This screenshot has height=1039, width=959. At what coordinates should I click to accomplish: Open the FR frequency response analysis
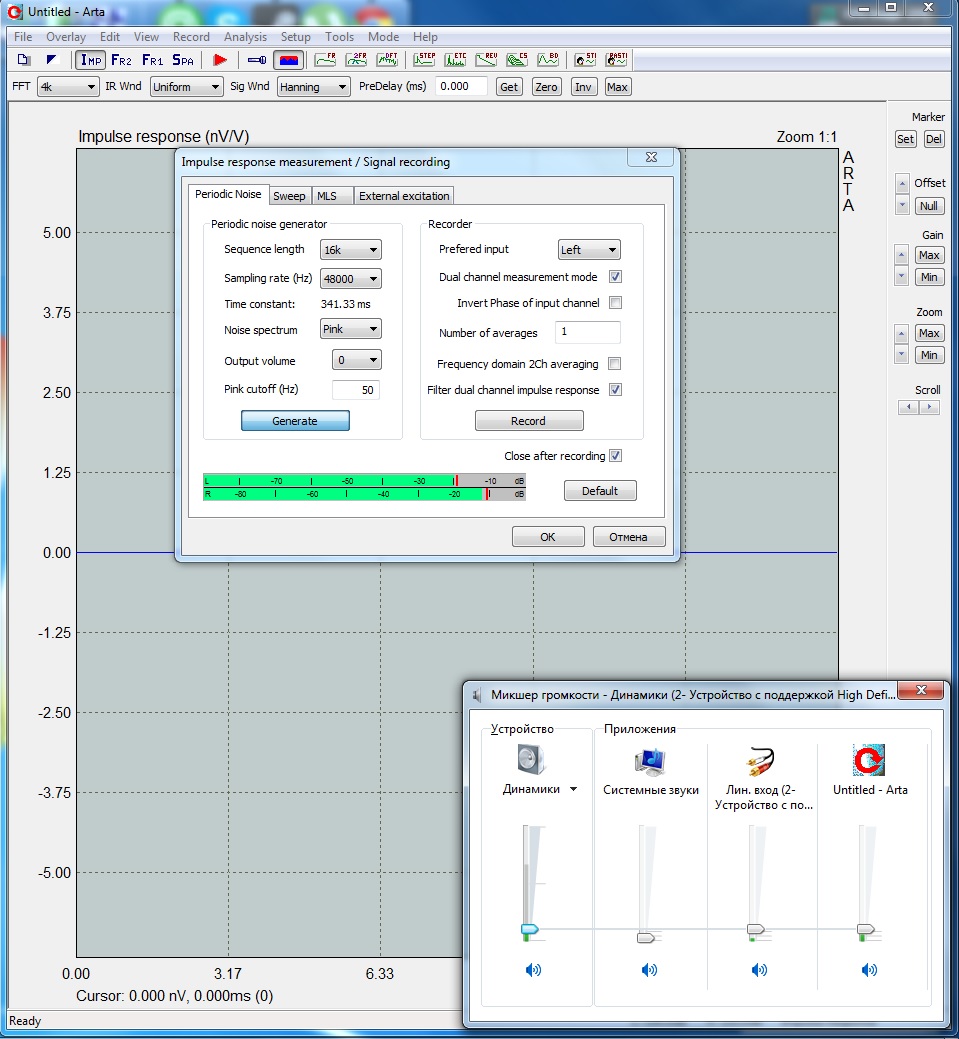coord(325,60)
